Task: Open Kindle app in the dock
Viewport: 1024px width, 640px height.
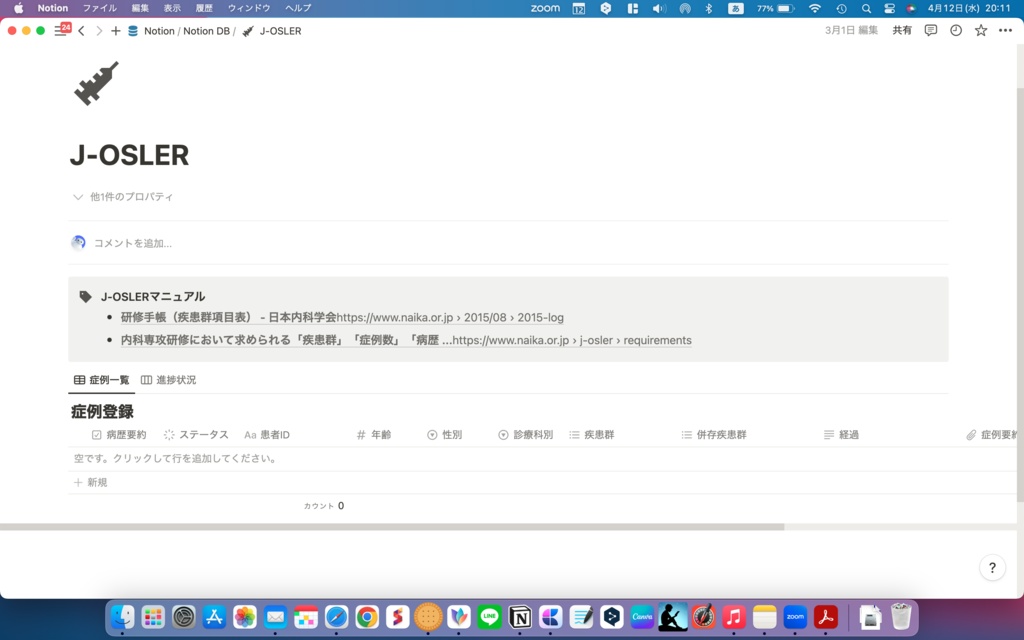Action: pyautogui.click(x=673, y=616)
